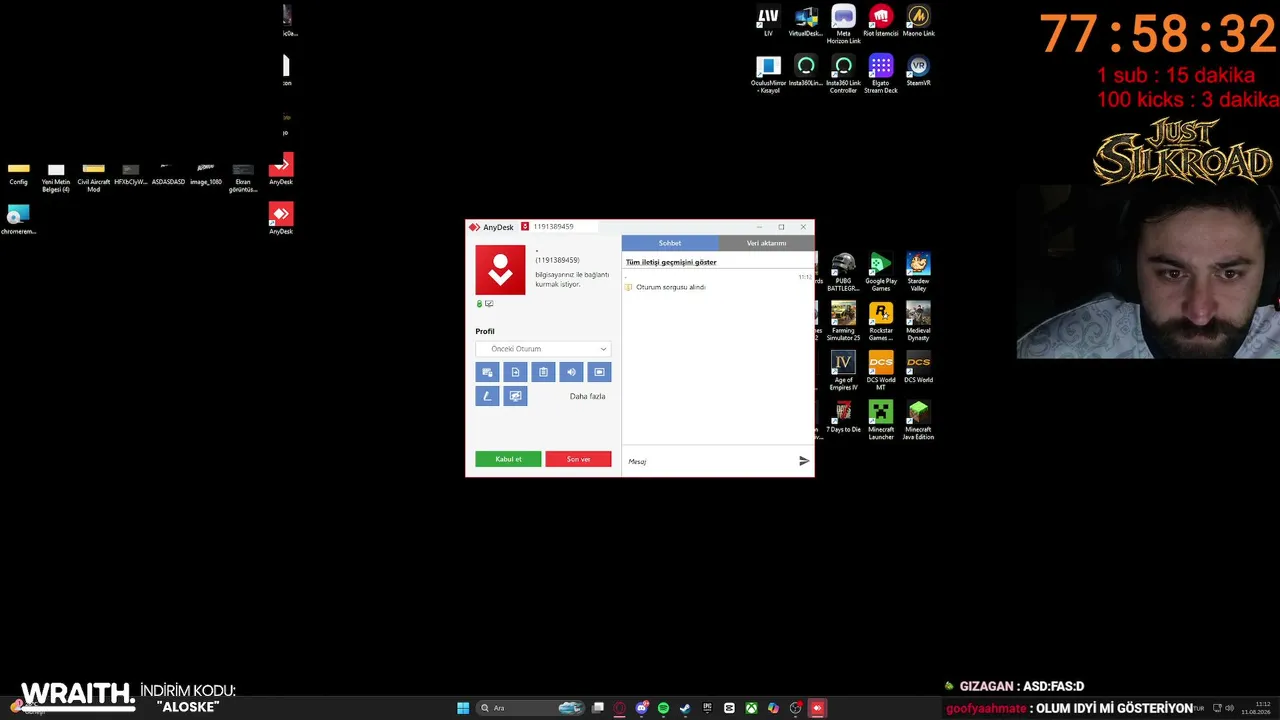
Task: Toggle the screen rectangle permission button
Action: click(599, 372)
